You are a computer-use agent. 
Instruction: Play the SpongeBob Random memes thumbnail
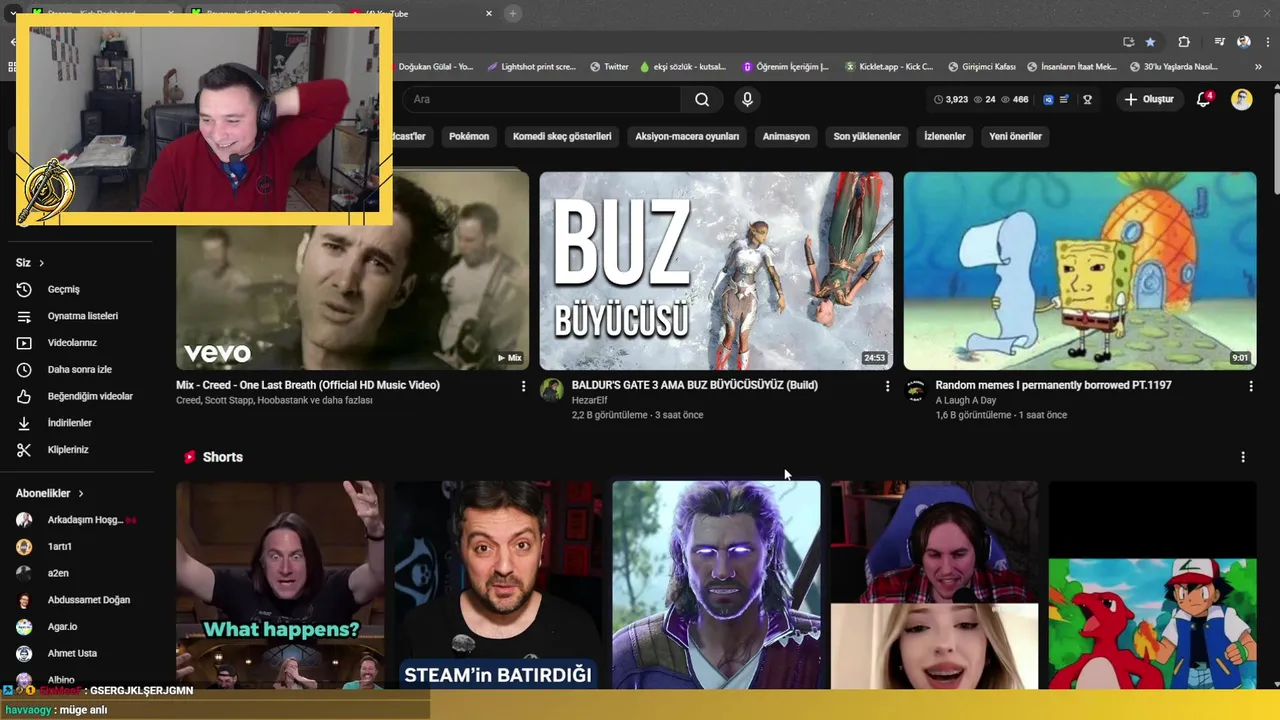tap(1080, 271)
